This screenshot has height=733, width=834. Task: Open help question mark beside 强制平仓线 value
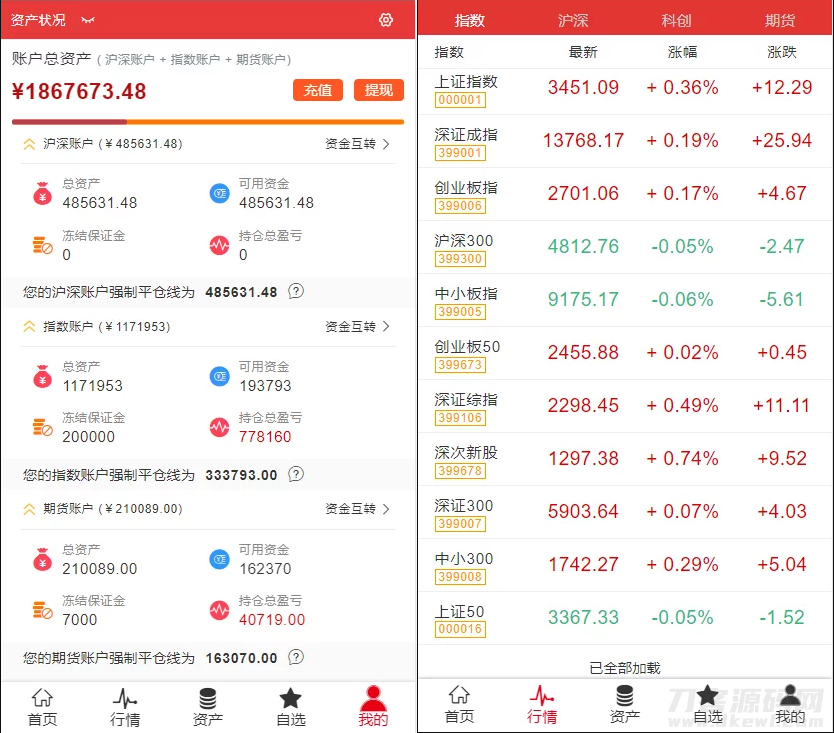(296, 292)
